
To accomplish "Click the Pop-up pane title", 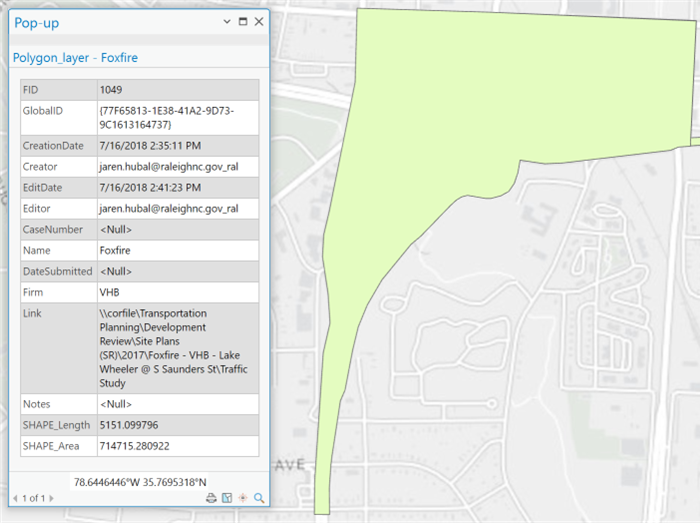I will pyautogui.click(x=37, y=22).
